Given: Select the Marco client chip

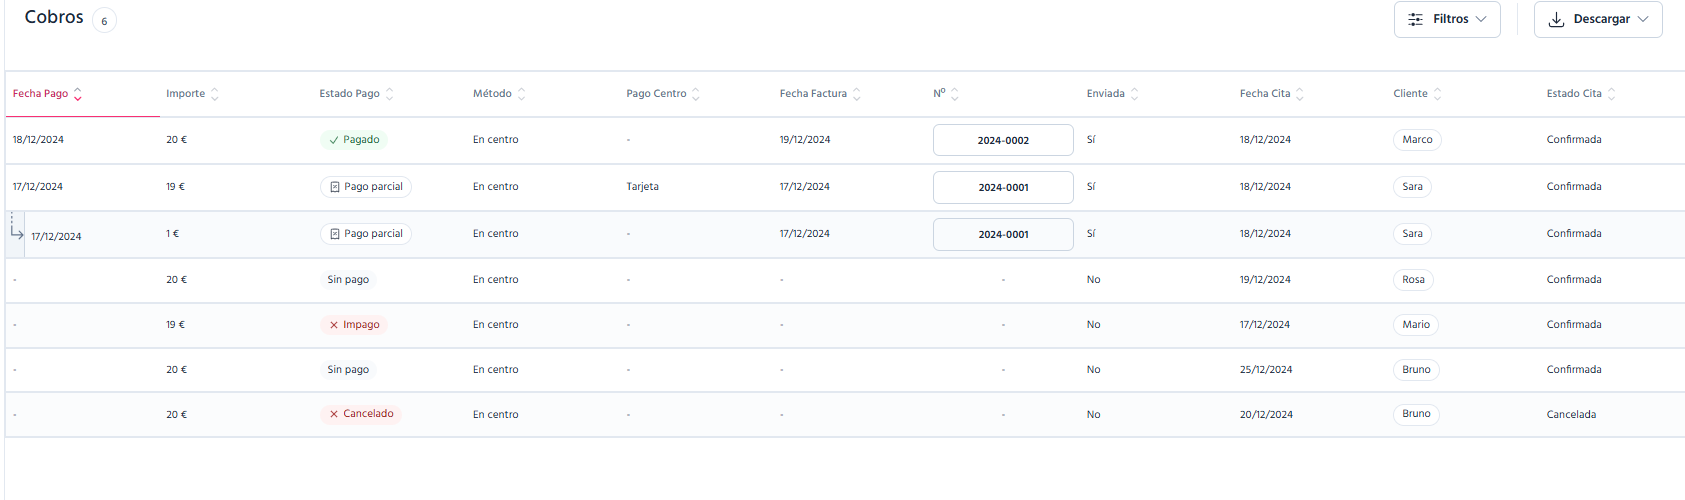Looking at the screenshot, I should point(1417,140).
